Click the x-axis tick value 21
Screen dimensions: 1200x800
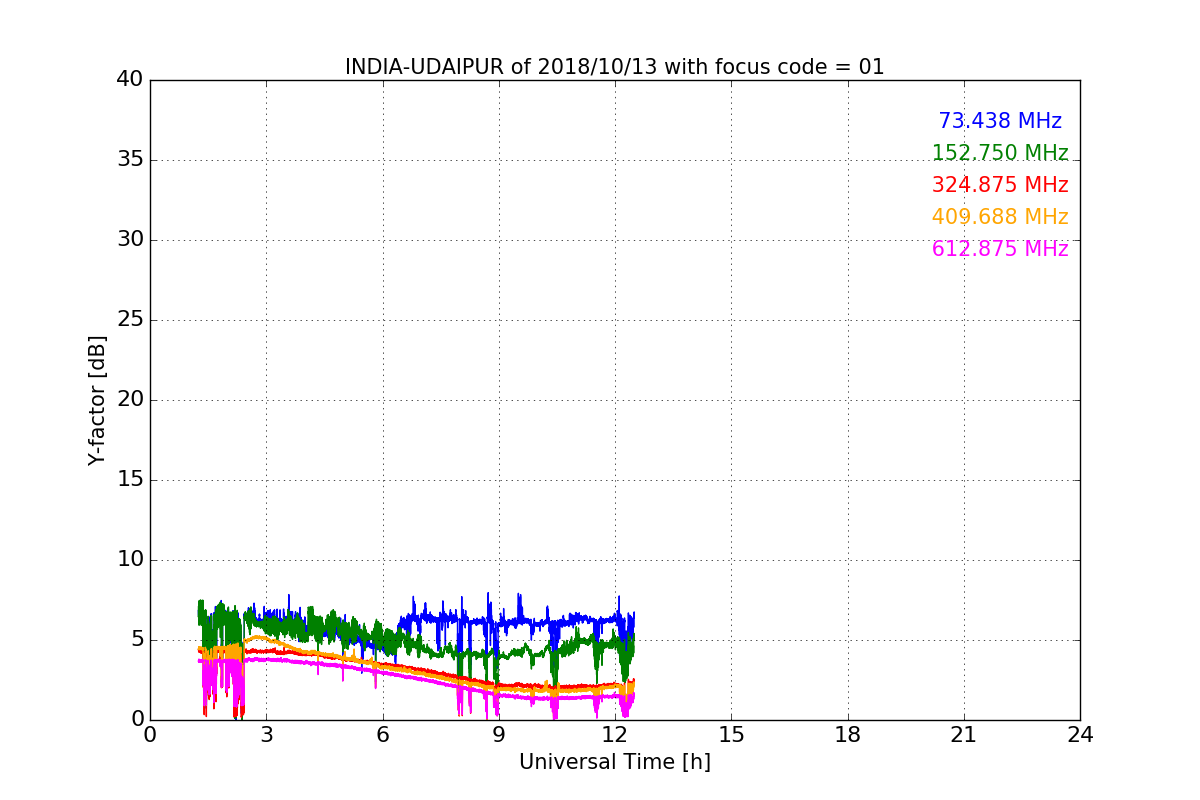(964, 735)
